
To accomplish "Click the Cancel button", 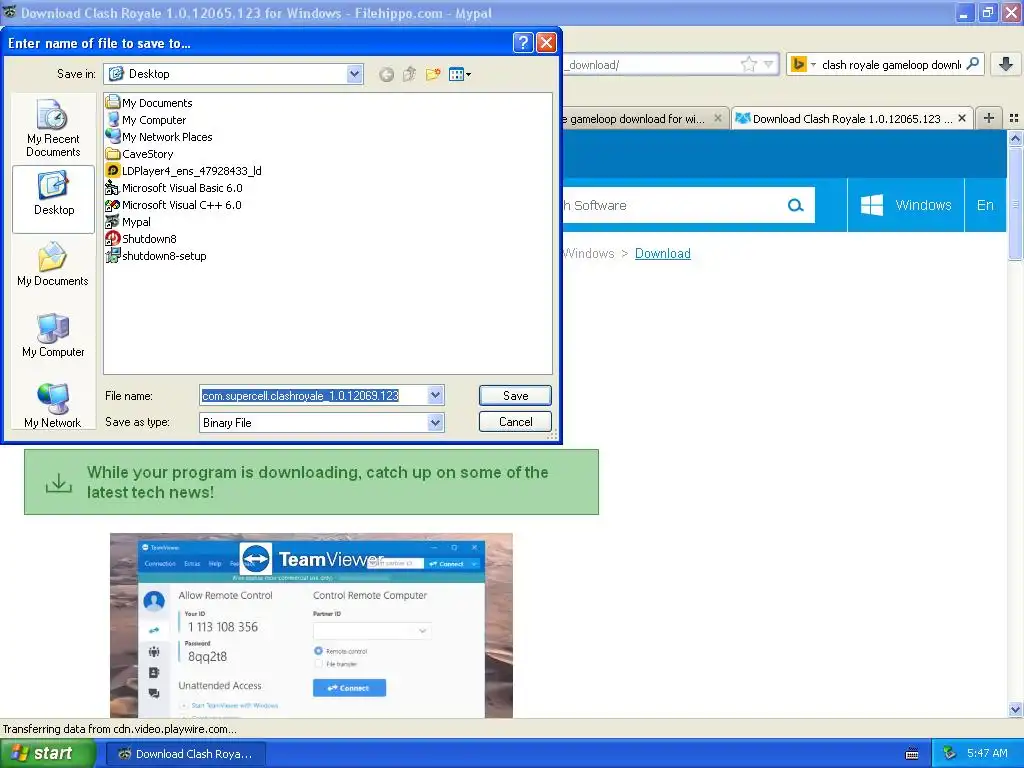I will tap(515, 421).
